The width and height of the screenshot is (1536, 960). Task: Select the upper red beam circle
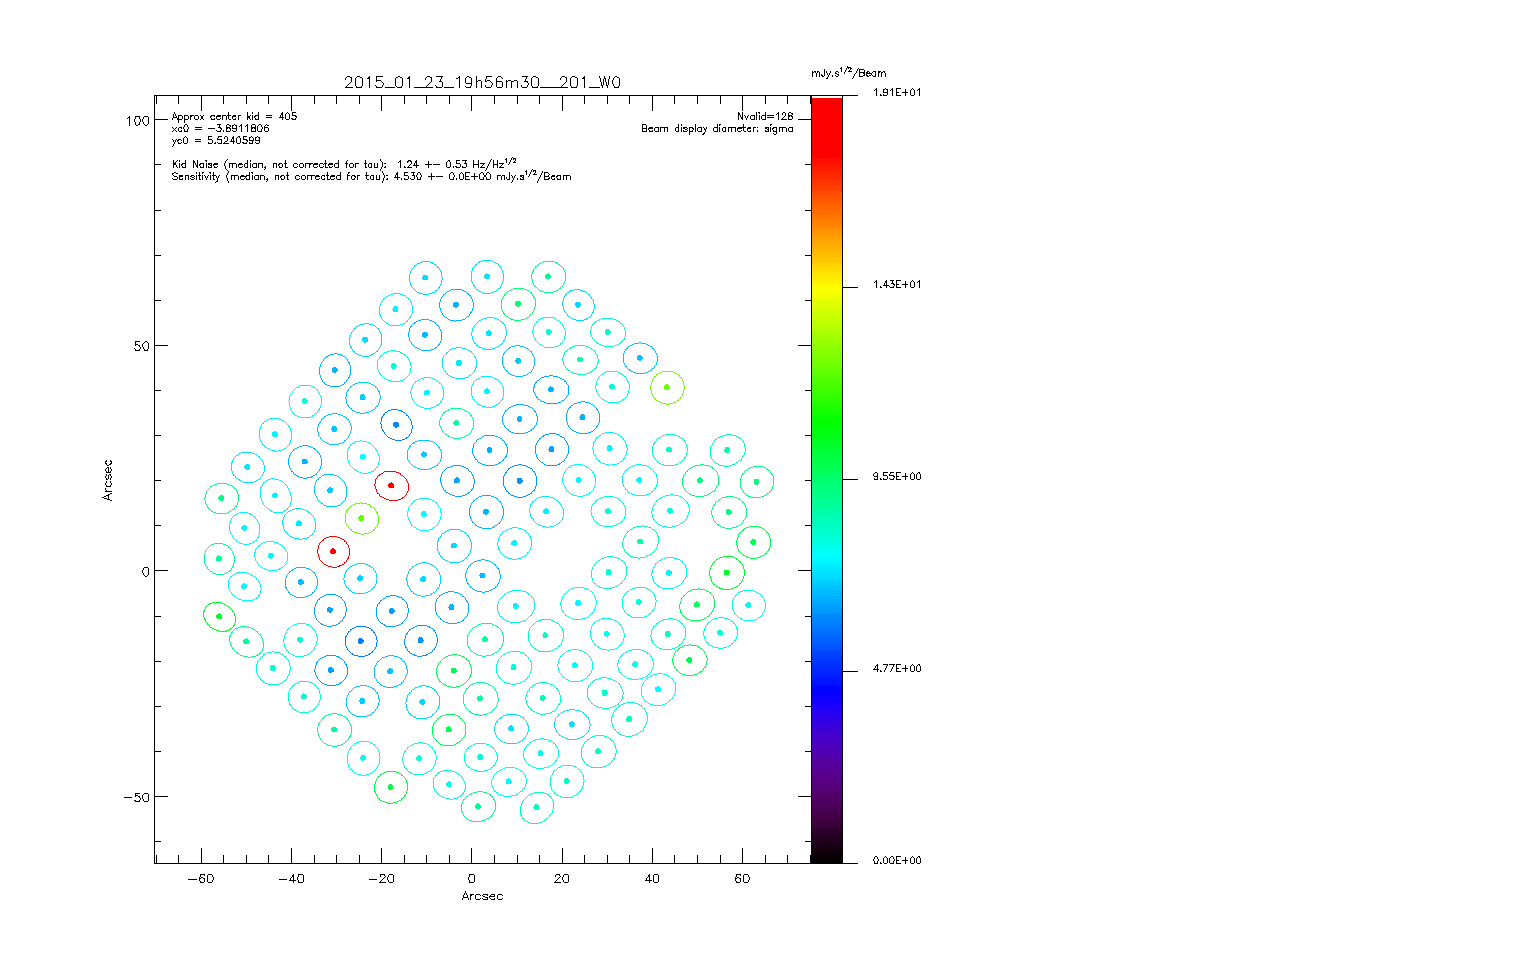point(391,485)
